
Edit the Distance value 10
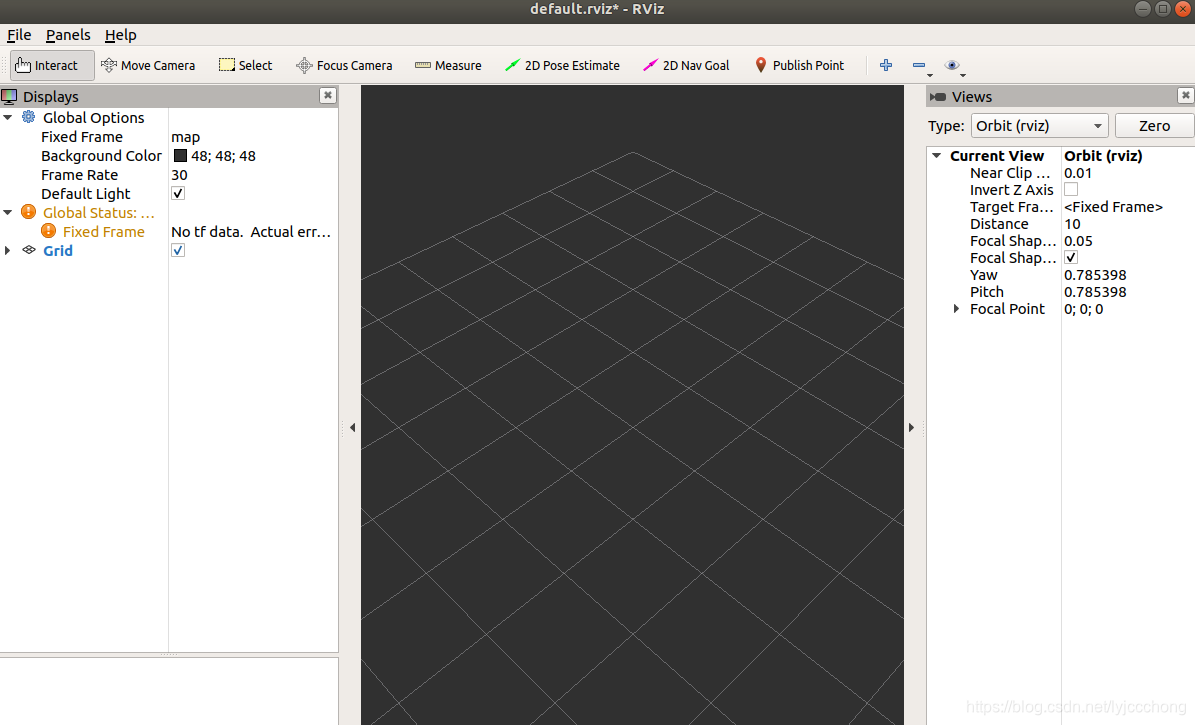click(x=1072, y=224)
